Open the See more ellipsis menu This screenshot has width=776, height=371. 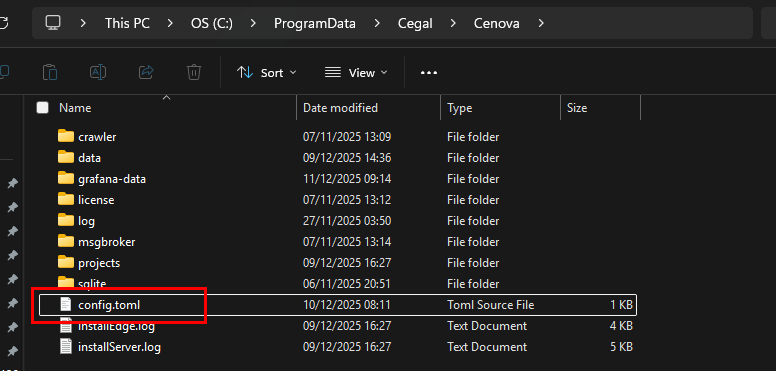pyautogui.click(x=429, y=73)
